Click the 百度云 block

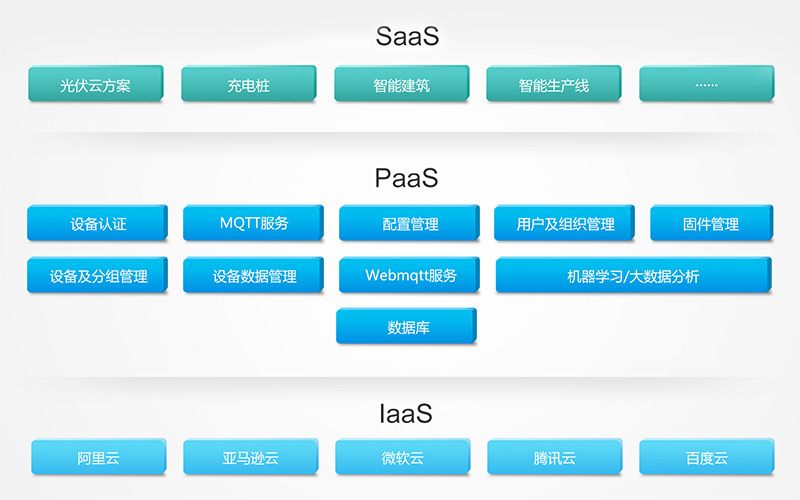pos(706,458)
